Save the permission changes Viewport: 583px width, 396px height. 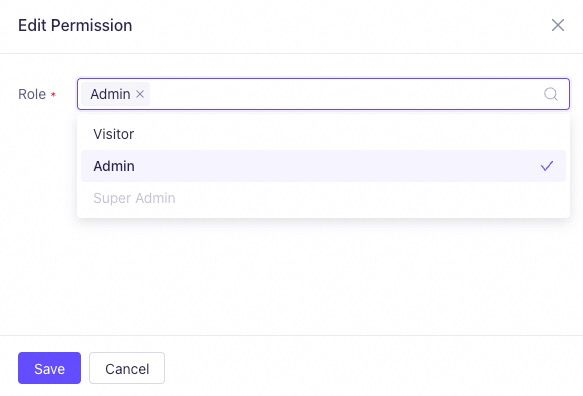(49, 368)
